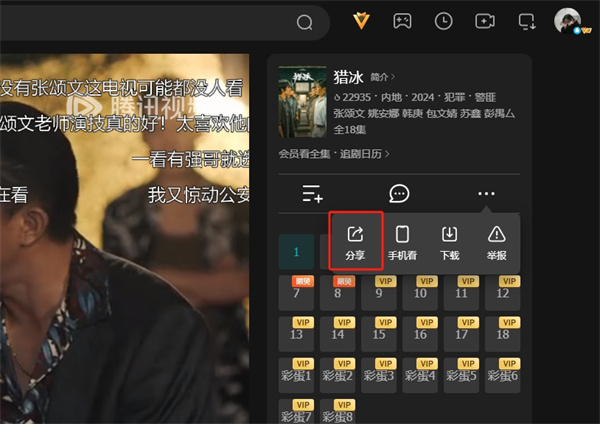Select episode 8
600x424 pixels.
(338, 293)
